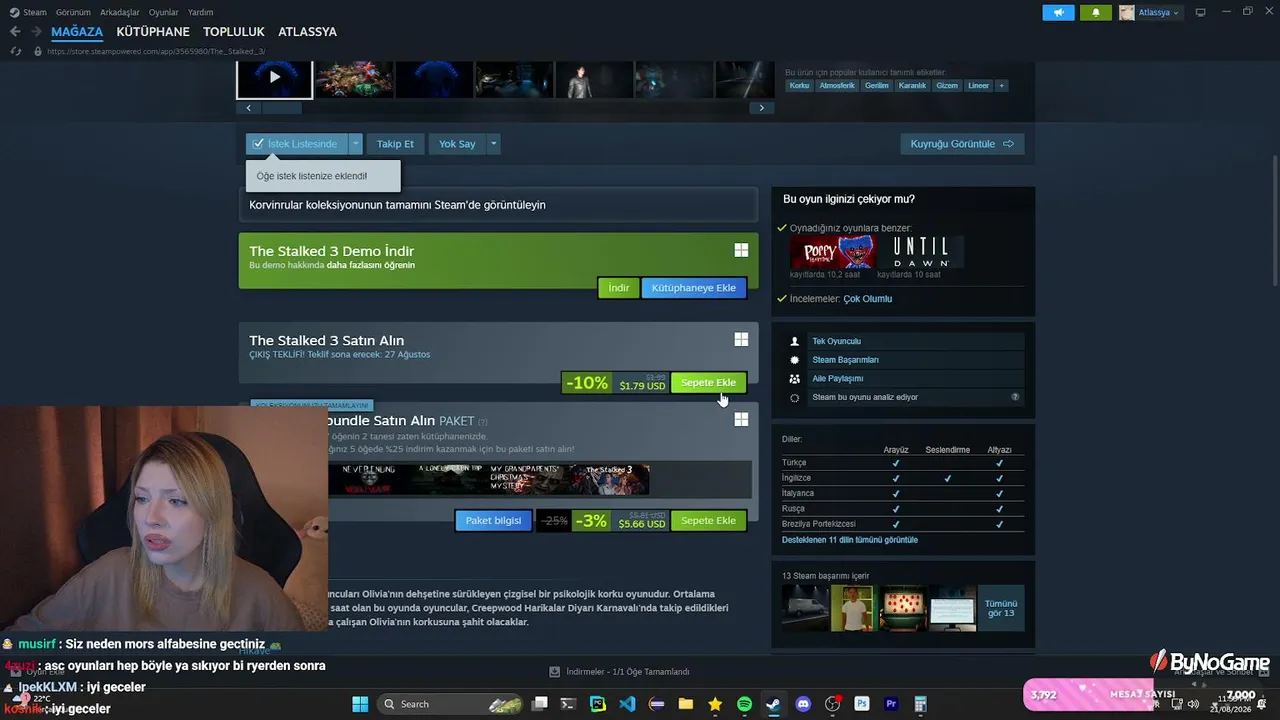Add the bundle to cart for $5.66

(708, 521)
